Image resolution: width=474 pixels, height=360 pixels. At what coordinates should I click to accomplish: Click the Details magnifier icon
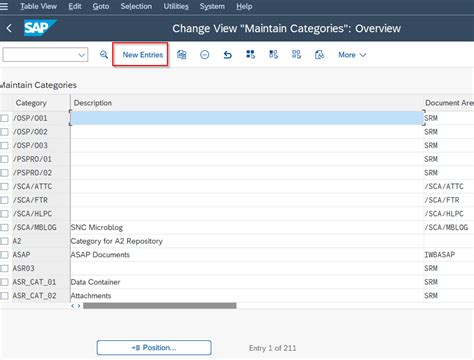pos(104,54)
